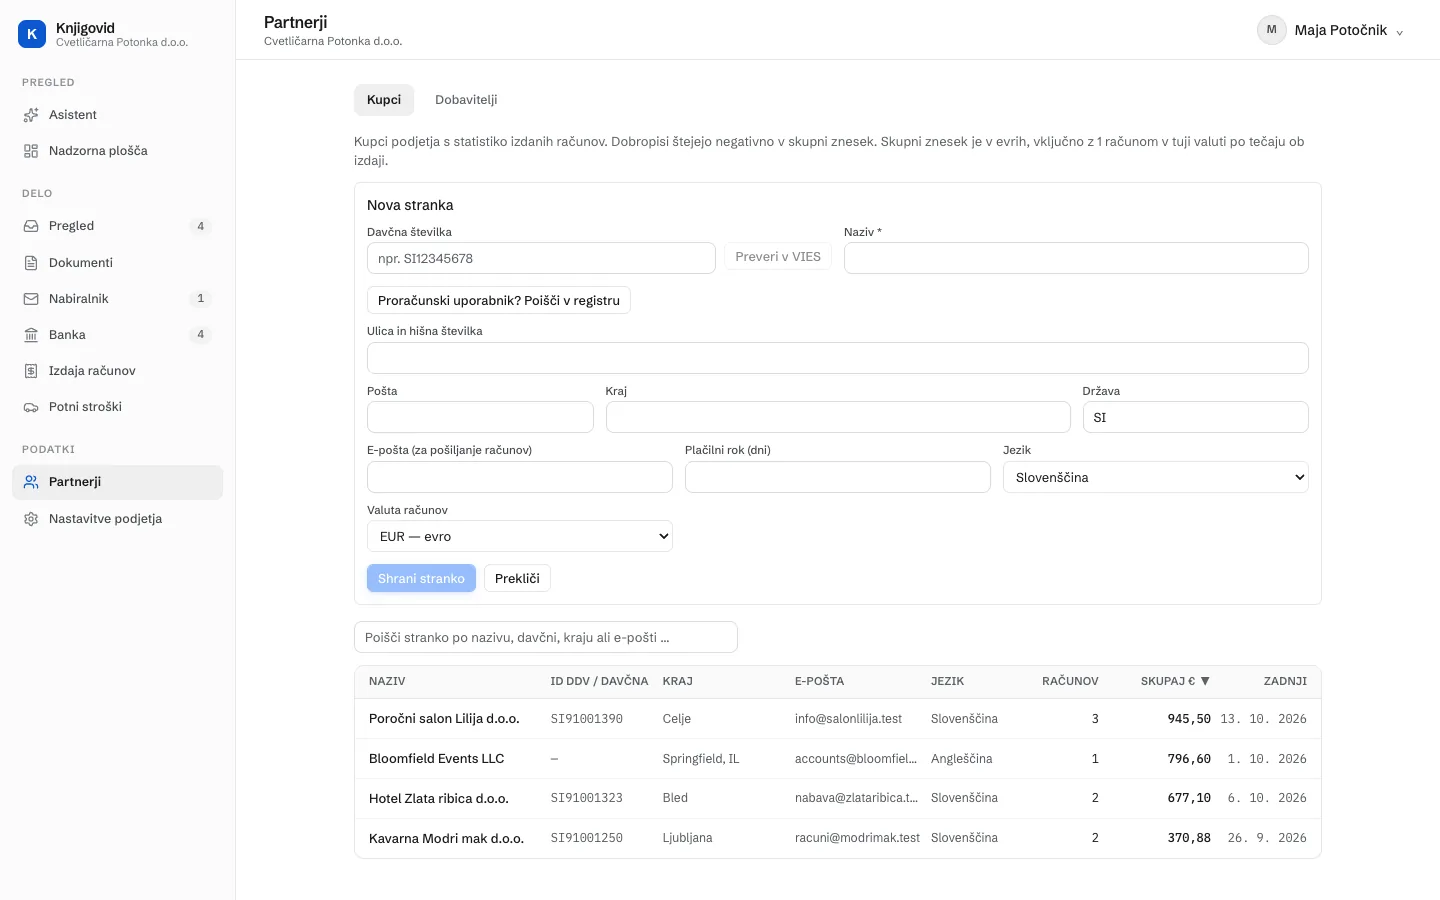Open Dokumenti in the sidebar
This screenshot has width=1440, height=900.
(x=117, y=263)
